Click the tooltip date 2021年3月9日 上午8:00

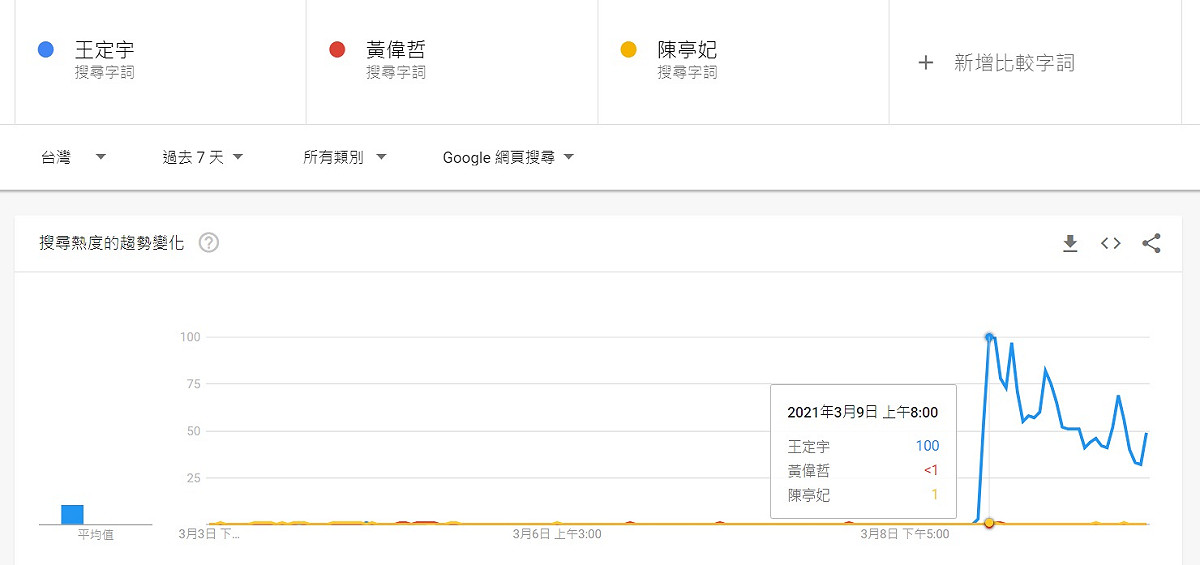[863, 412]
